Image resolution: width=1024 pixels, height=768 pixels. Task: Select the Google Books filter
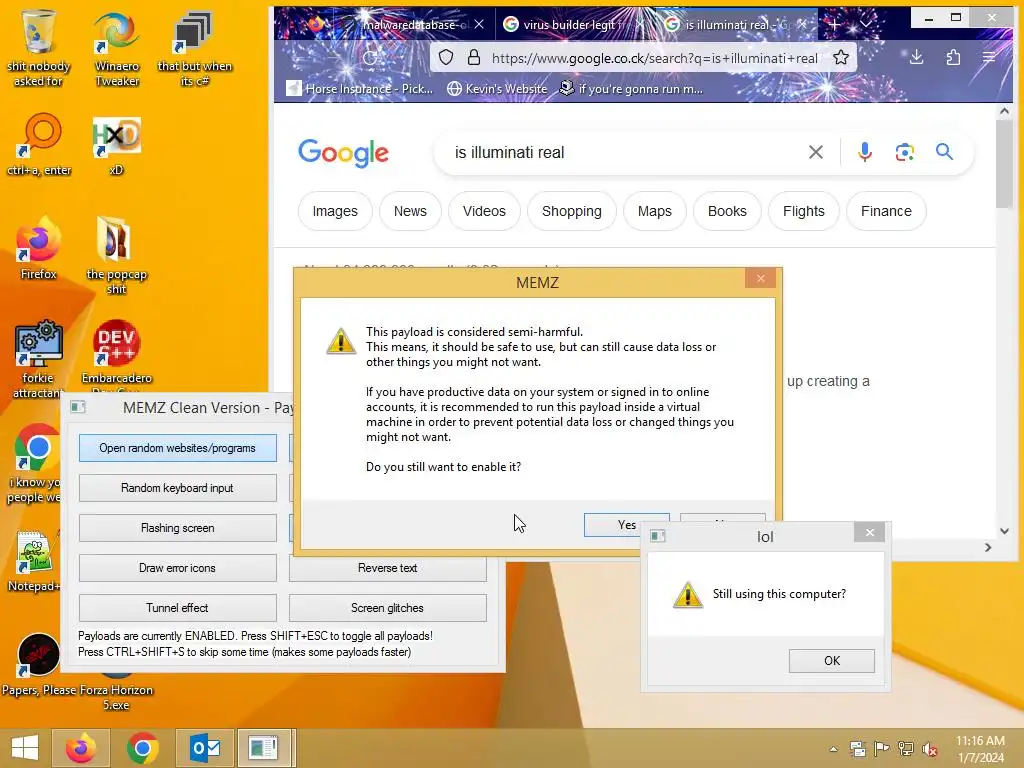[x=727, y=211]
